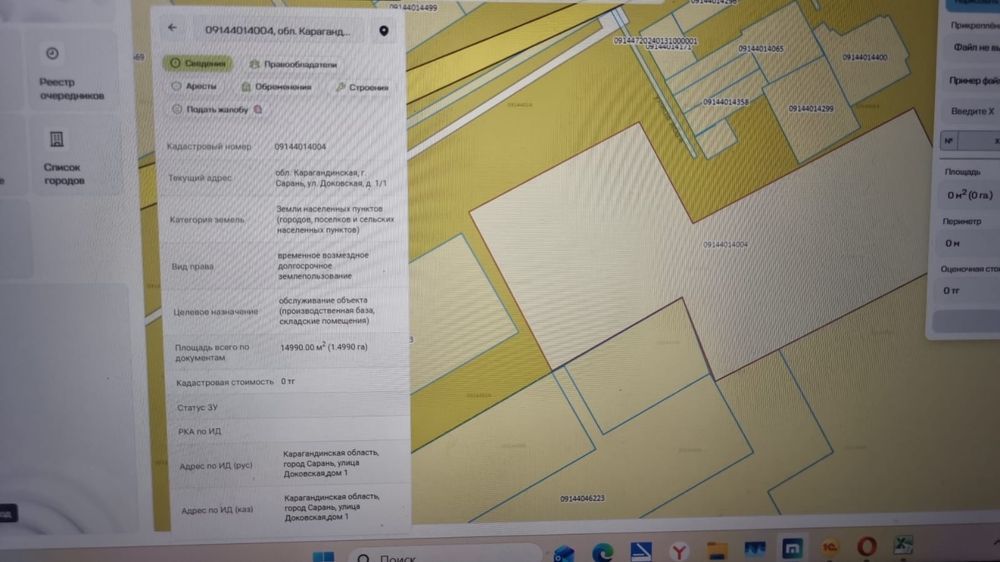Viewport: 1000px width, 562px height.
Task: Open the Windows Start menu
Action: pos(323,556)
